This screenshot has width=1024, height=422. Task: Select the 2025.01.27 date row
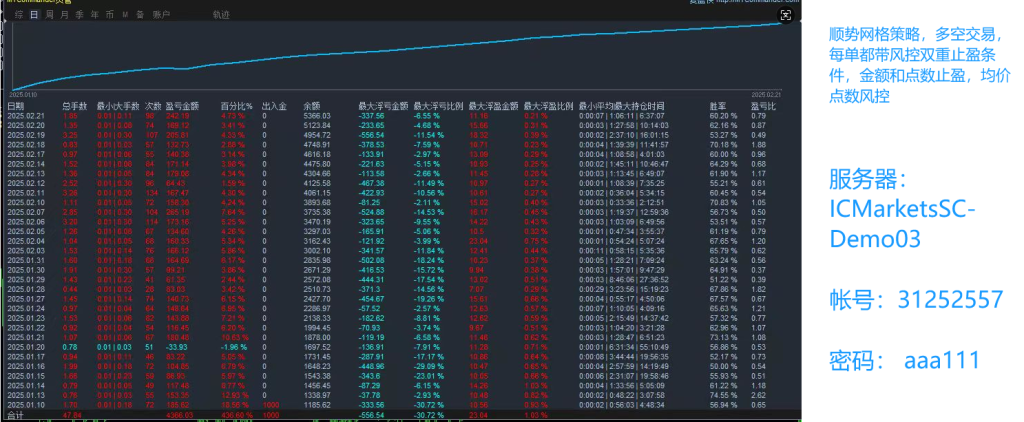[403, 298]
